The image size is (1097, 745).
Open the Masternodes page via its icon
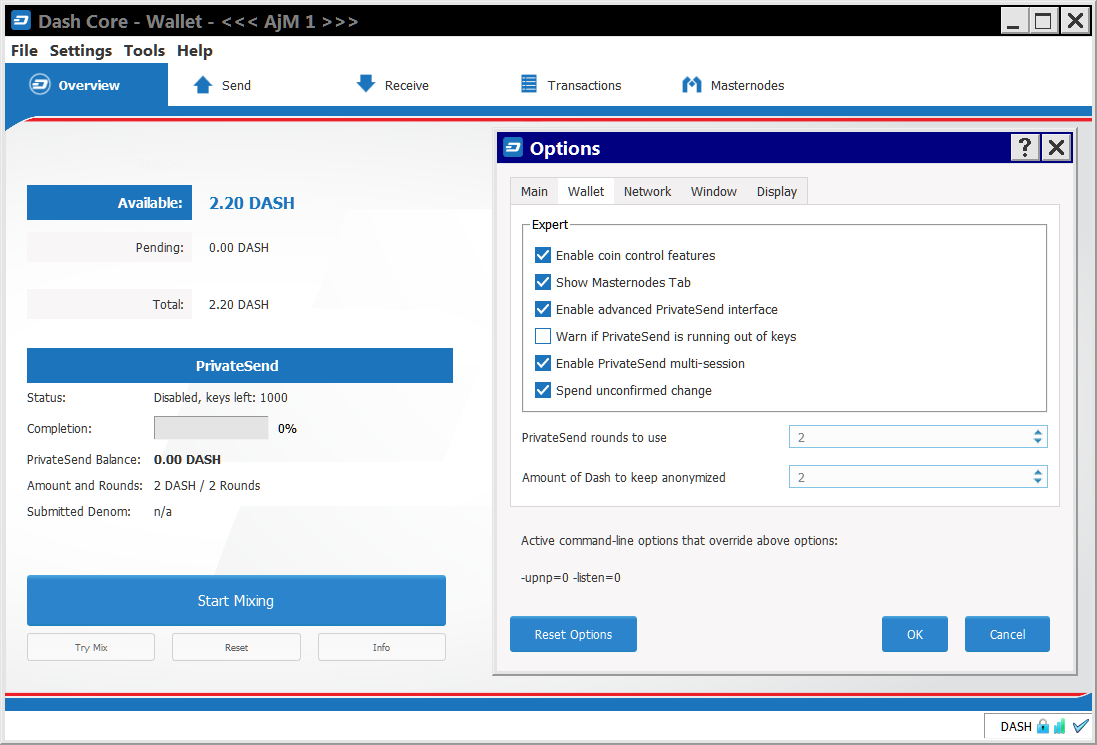691,85
